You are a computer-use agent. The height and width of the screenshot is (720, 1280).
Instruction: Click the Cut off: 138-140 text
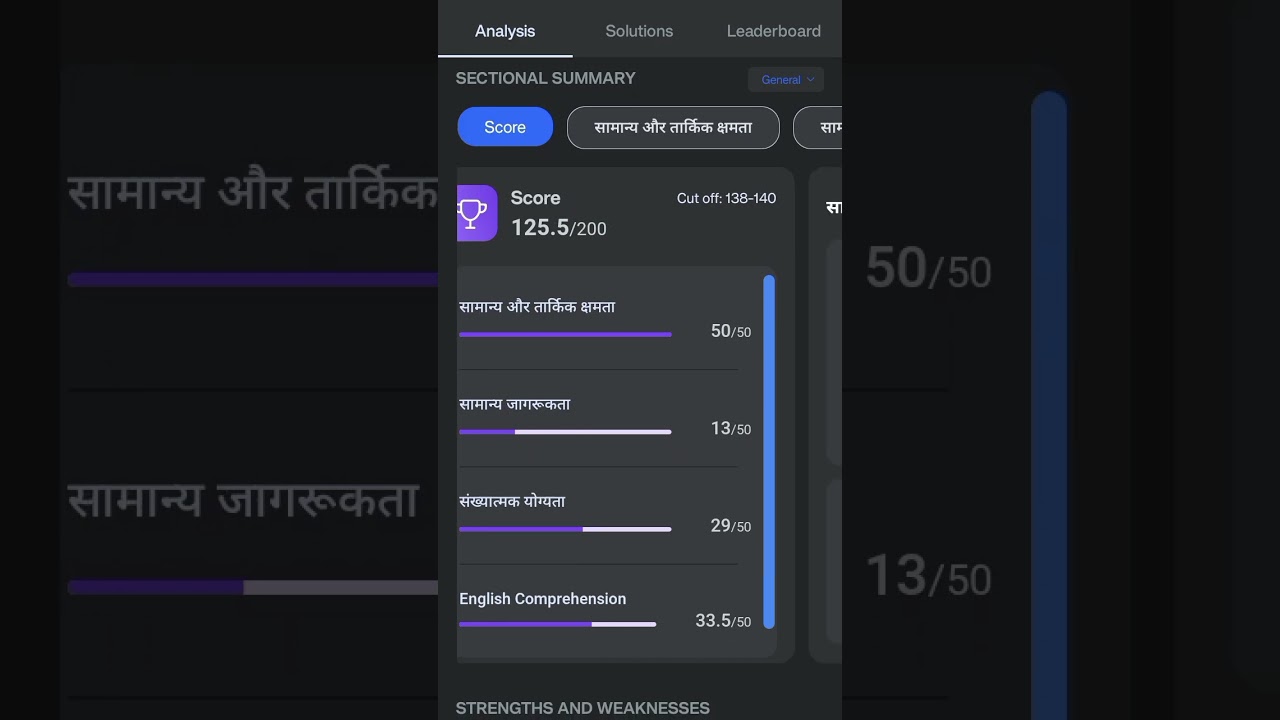pyautogui.click(x=726, y=198)
